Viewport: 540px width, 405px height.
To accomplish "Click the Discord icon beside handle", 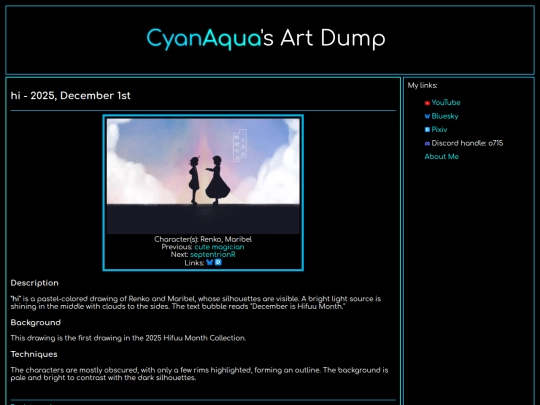I will [427, 144].
